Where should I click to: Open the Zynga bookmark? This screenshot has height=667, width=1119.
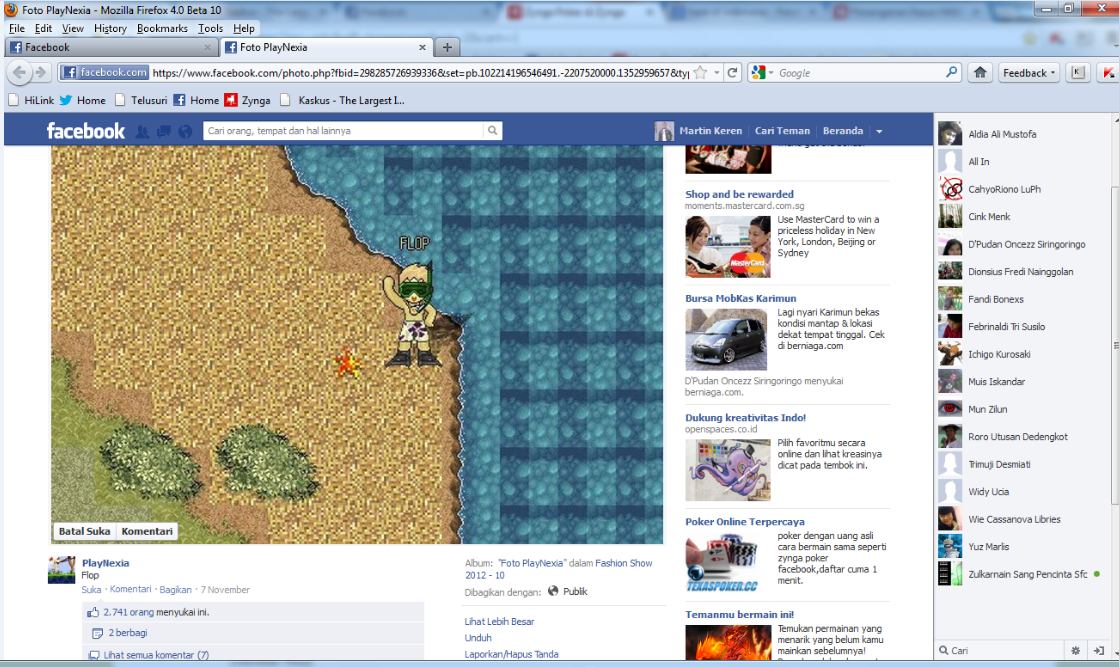click(x=248, y=101)
